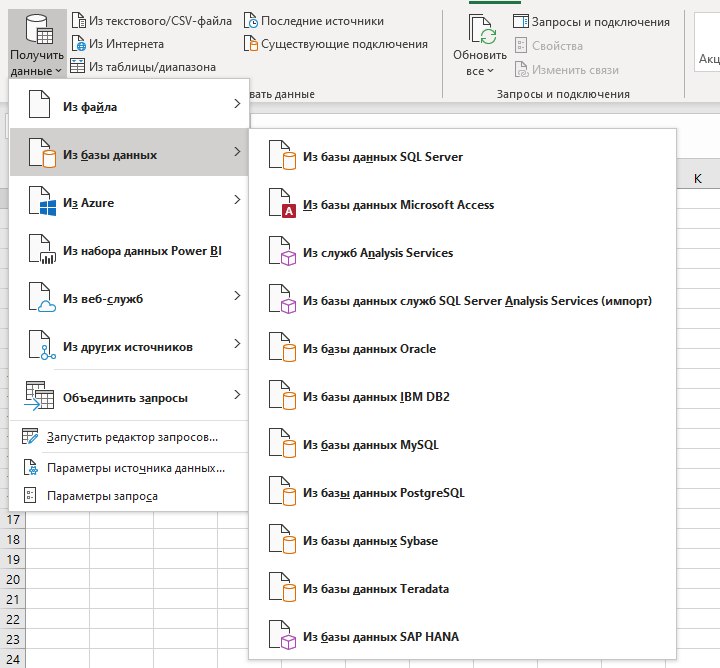Click the cube icon for Analysis Services (импорт)
The height and width of the screenshot is (668, 720).
coord(282,299)
